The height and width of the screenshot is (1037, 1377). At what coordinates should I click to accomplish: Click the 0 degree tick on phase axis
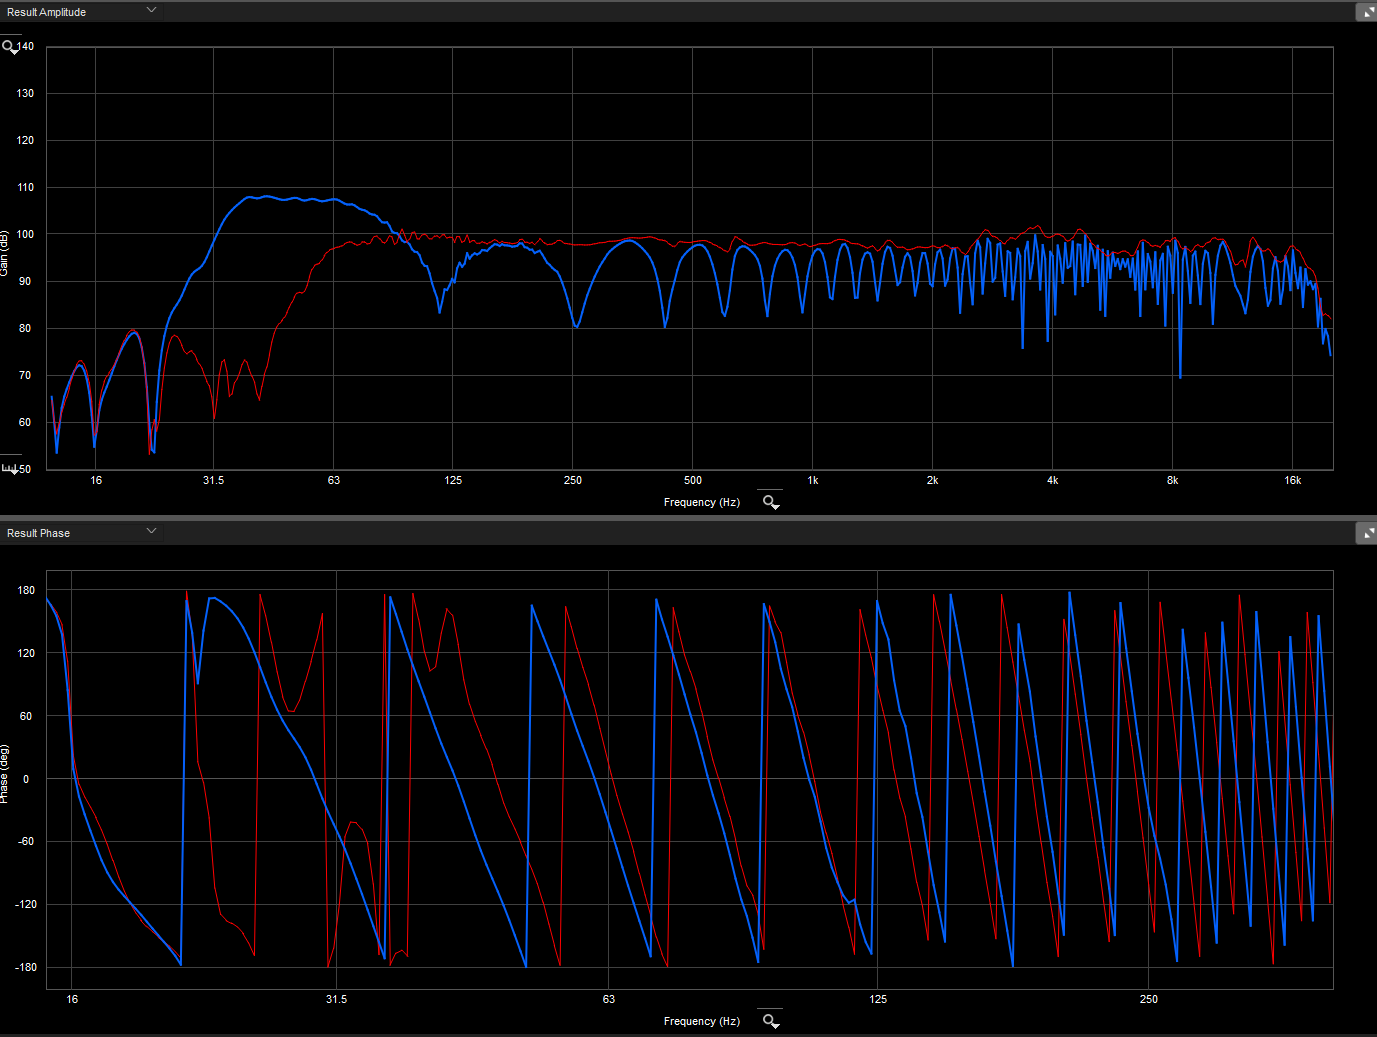[x=26, y=779]
